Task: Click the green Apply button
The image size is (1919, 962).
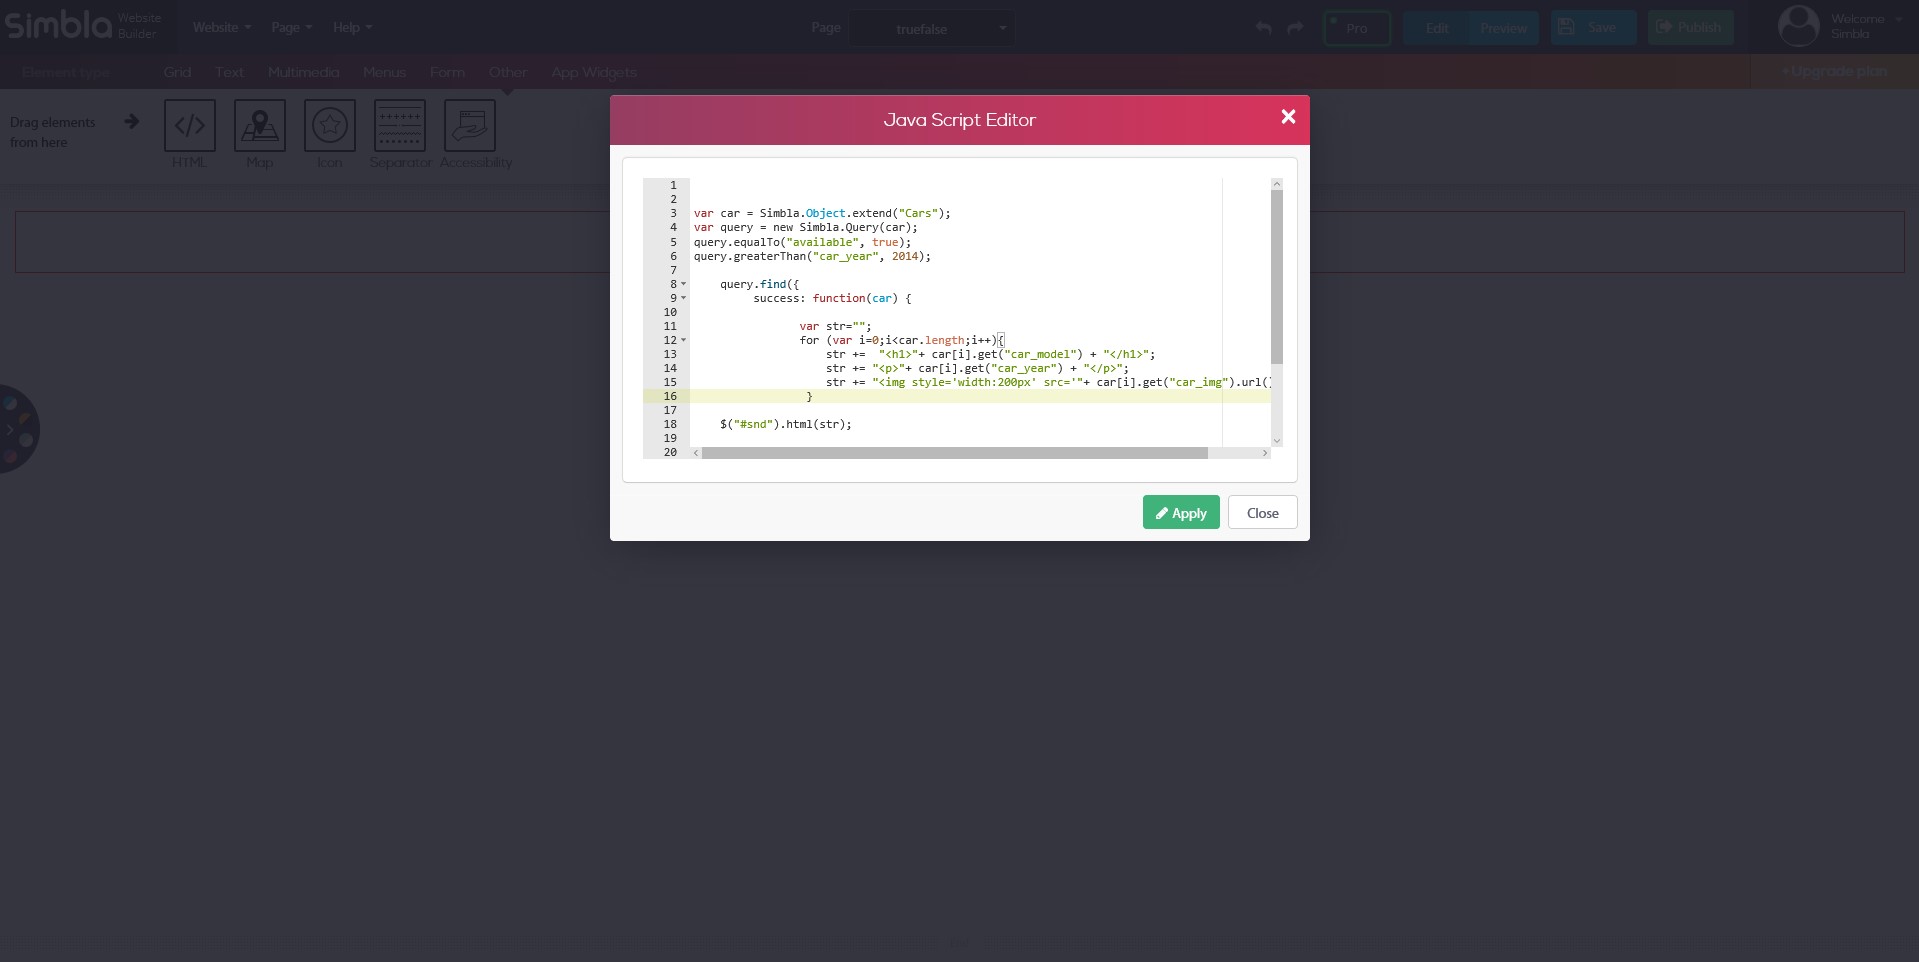Action: (1181, 512)
